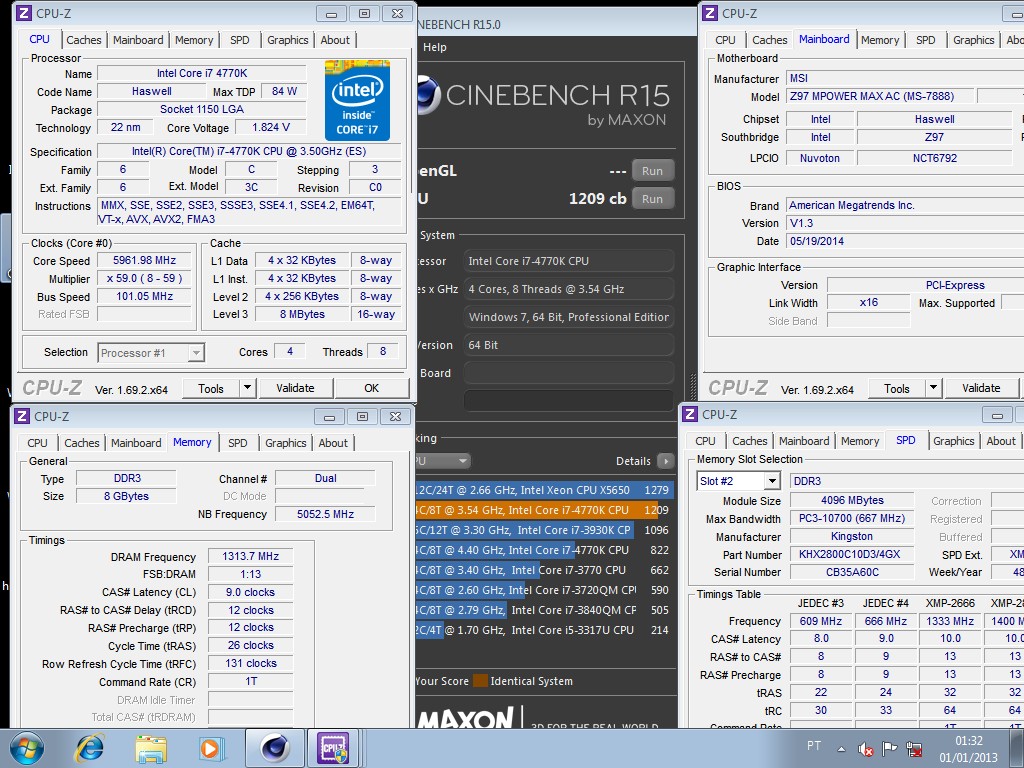The height and width of the screenshot is (768, 1024).
Task: Expand Tools dropdown arrow in CPU window
Action: tap(248, 388)
